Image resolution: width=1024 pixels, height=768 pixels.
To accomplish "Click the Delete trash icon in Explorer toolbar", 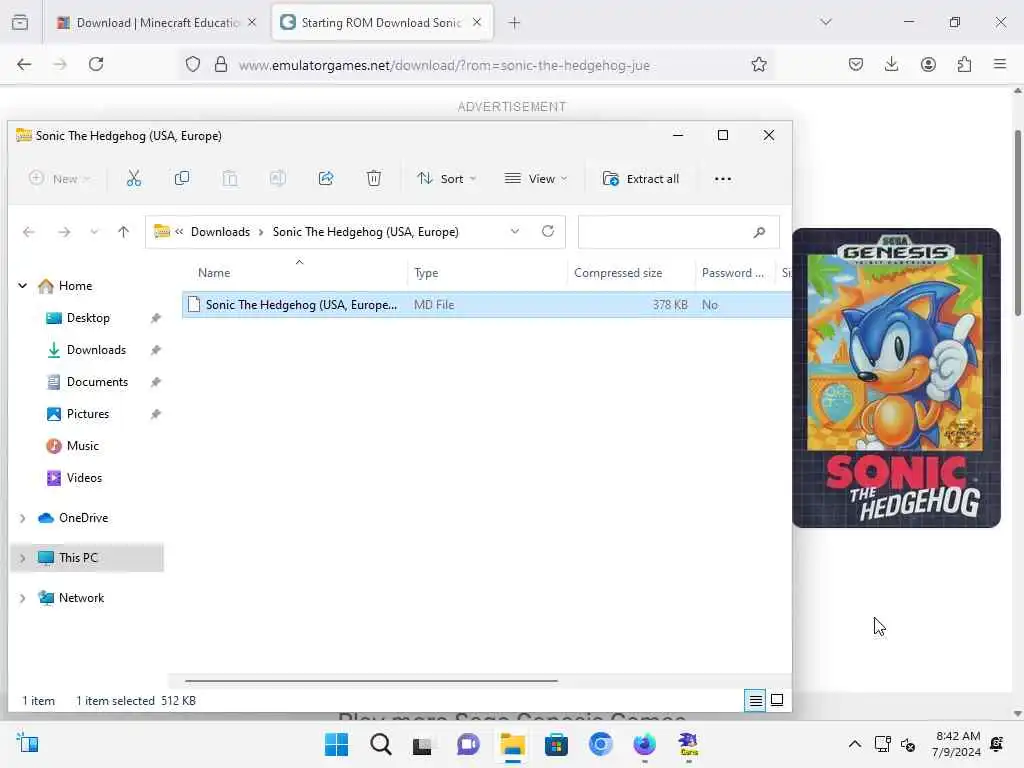I will (374, 178).
